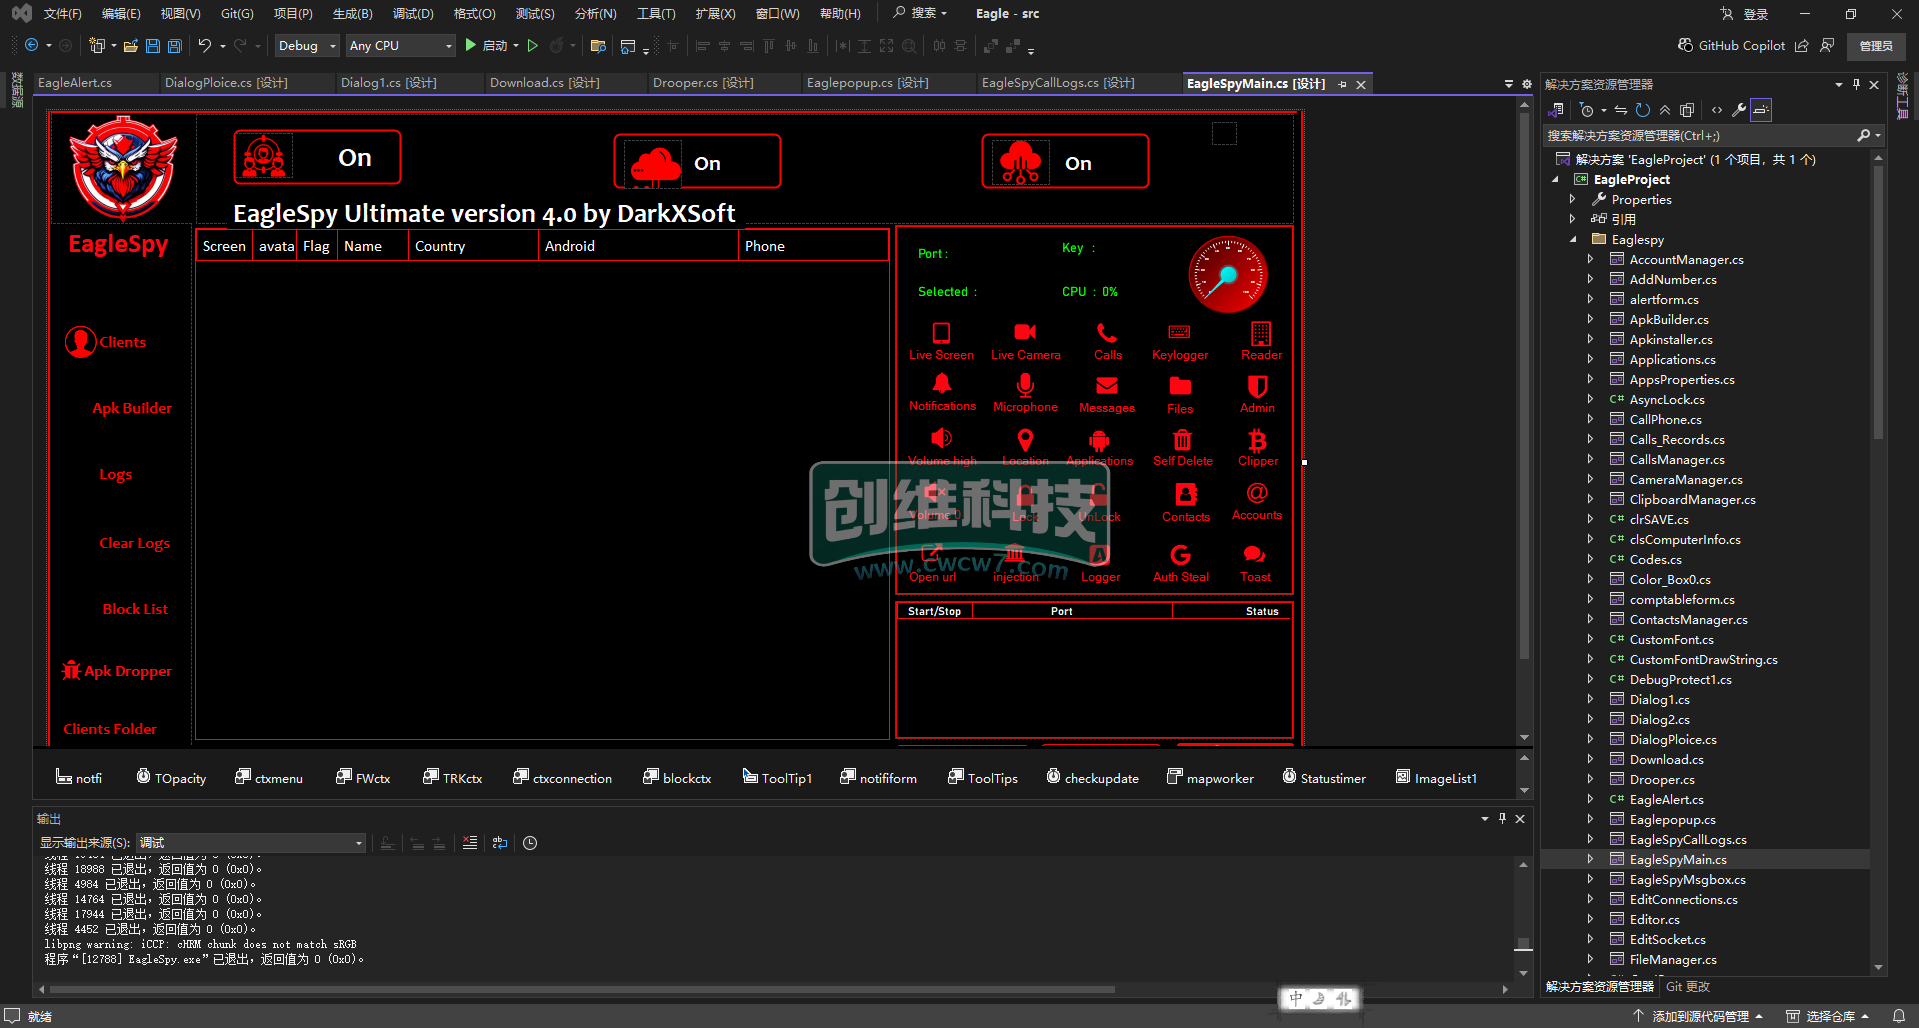Open the Any CPU platform dropdown
Viewport: 1919px width, 1028px height.
tap(401, 46)
